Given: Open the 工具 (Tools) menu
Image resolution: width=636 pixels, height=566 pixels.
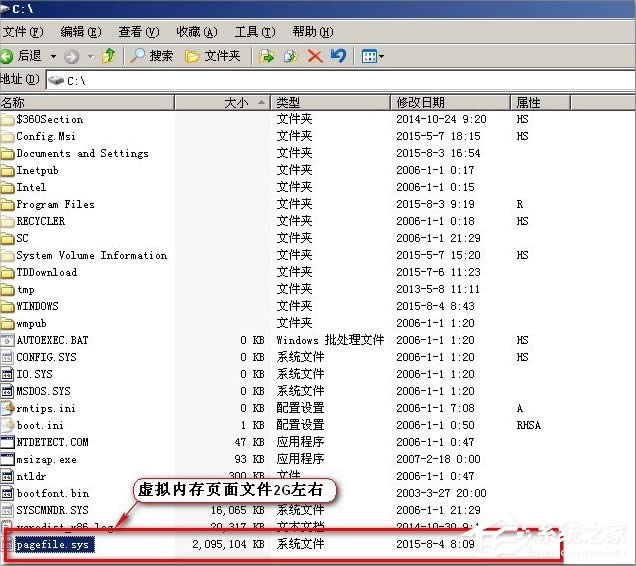Looking at the screenshot, I should [x=254, y=32].
